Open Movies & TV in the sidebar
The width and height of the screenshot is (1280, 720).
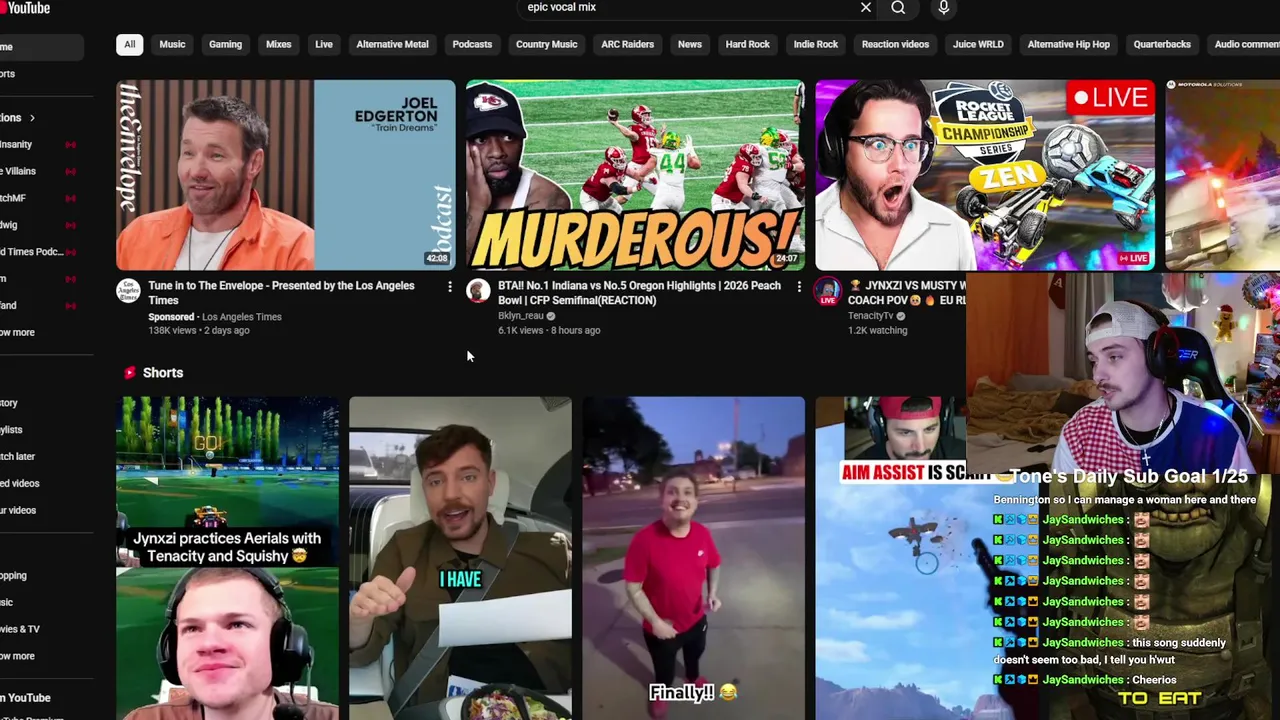20,629
